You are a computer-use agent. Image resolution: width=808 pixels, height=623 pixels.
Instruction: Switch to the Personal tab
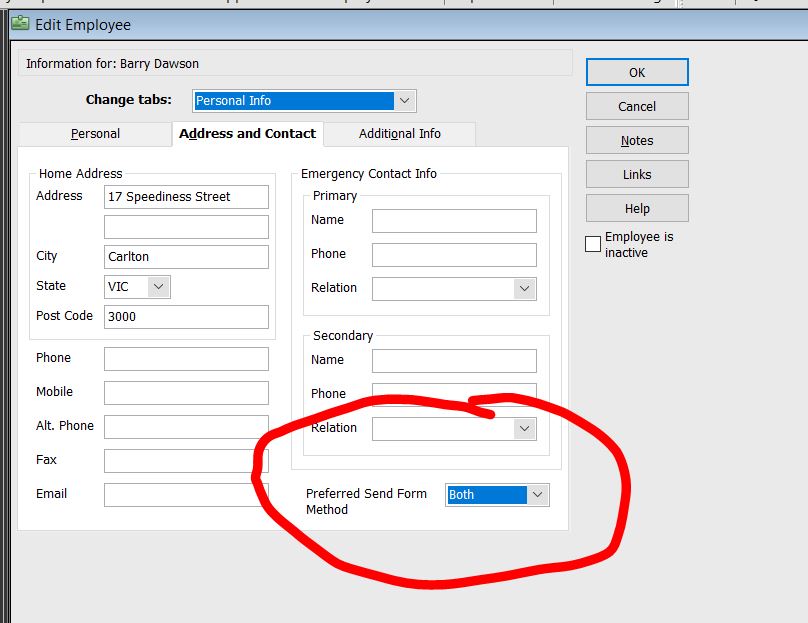pyautogui.click(x=95, y=134)
